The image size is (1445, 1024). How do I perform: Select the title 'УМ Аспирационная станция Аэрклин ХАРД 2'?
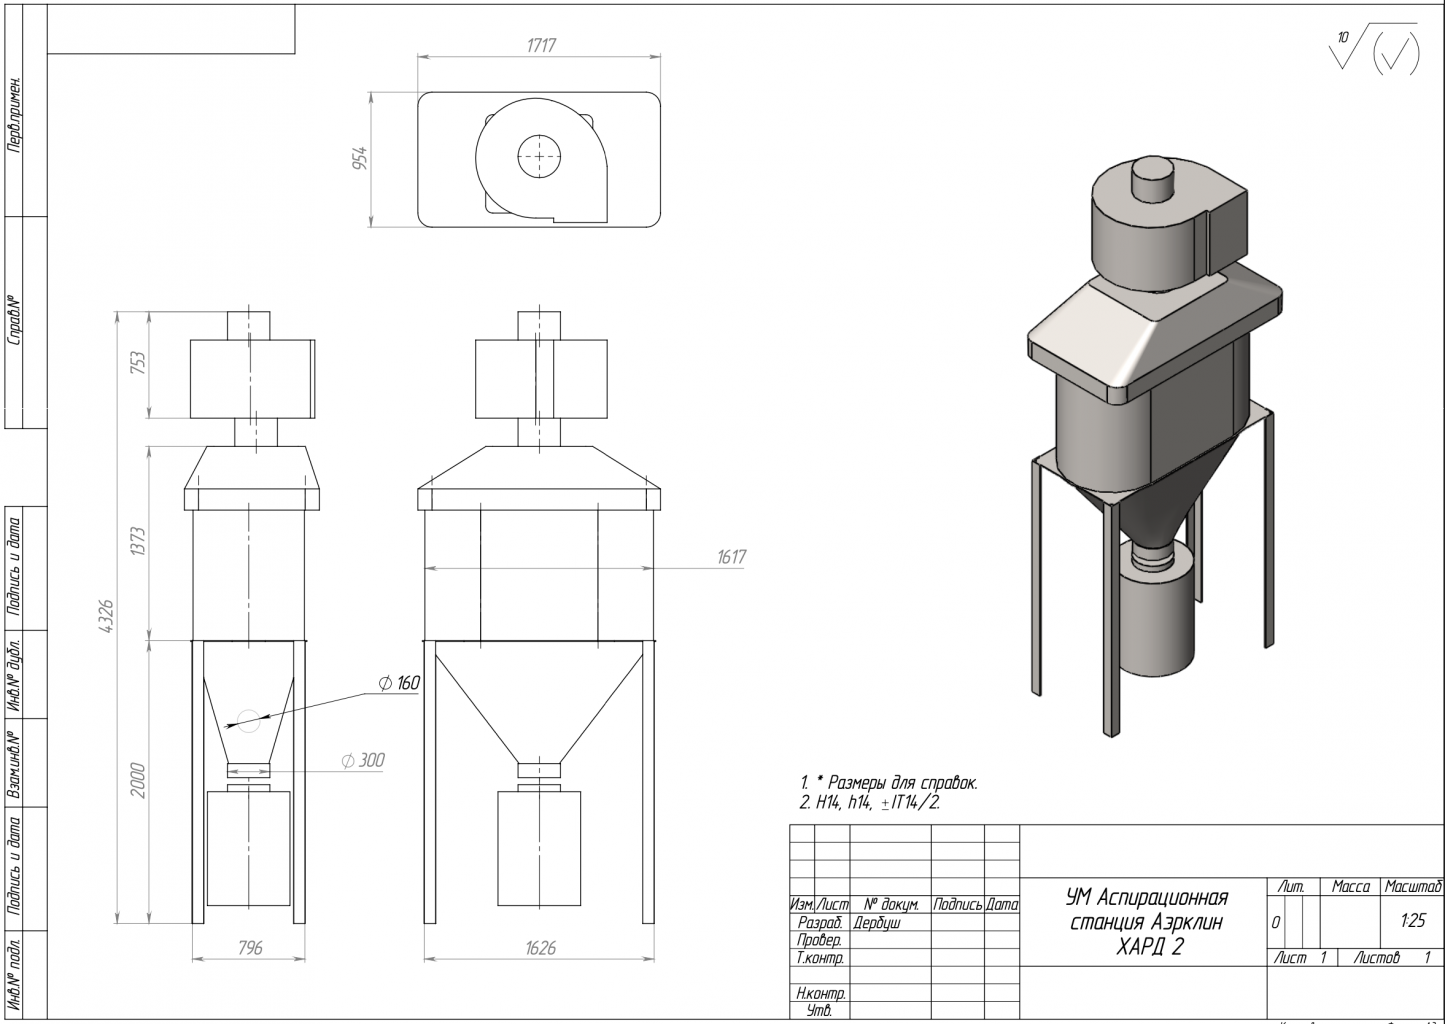pos(1147,921)
